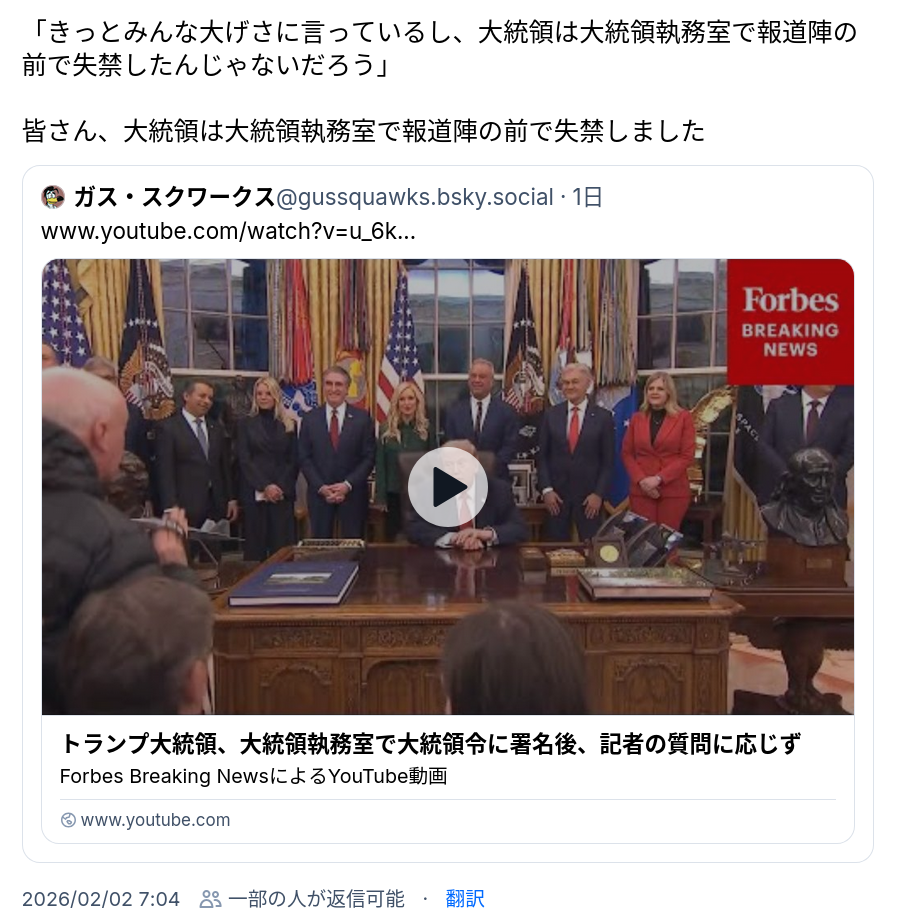Click the Forbes Breaking News red logo
897x924 pixels.
pyautogui.click(x=790, y=322)
